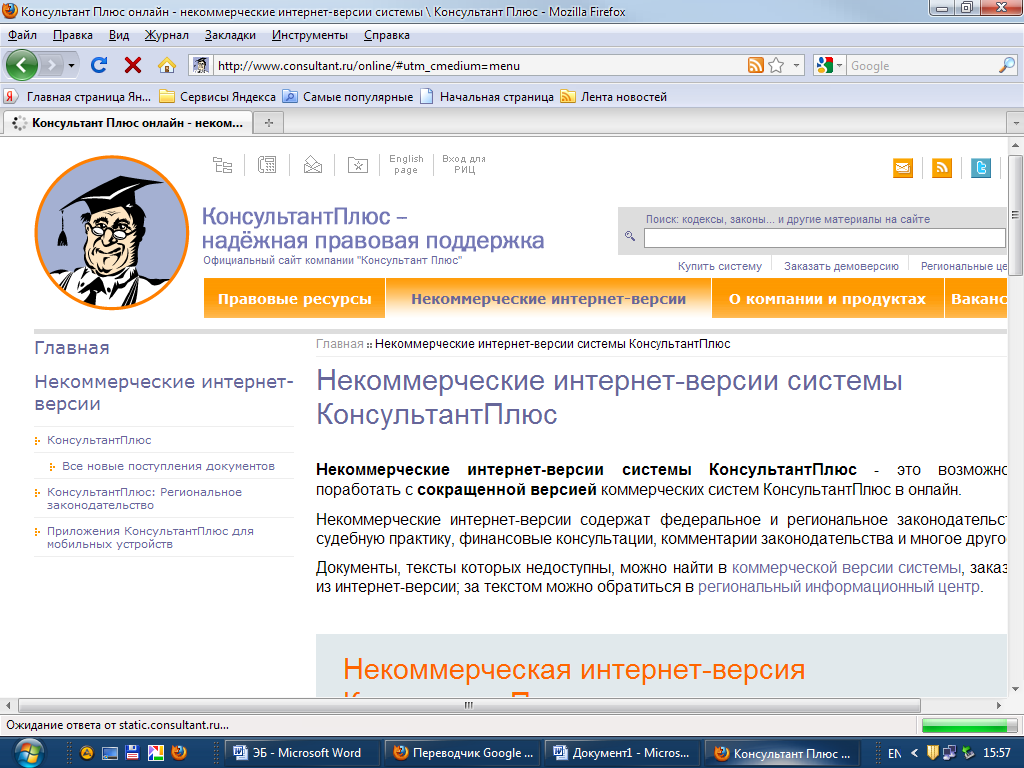Open the search engine selector dropdown
Screen dimensions: 1024x768
coord(829,65)
